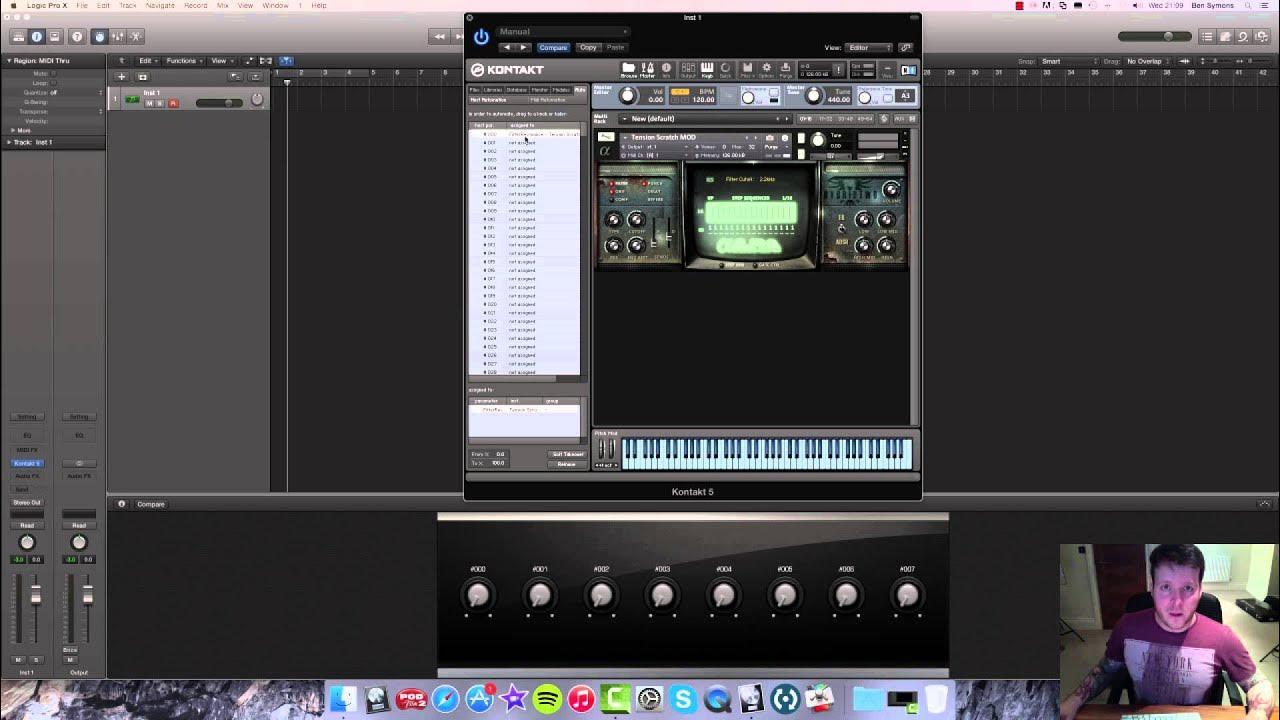Open the Note Pad icon
1280x720 pixels.
[x=1225, y=37]
